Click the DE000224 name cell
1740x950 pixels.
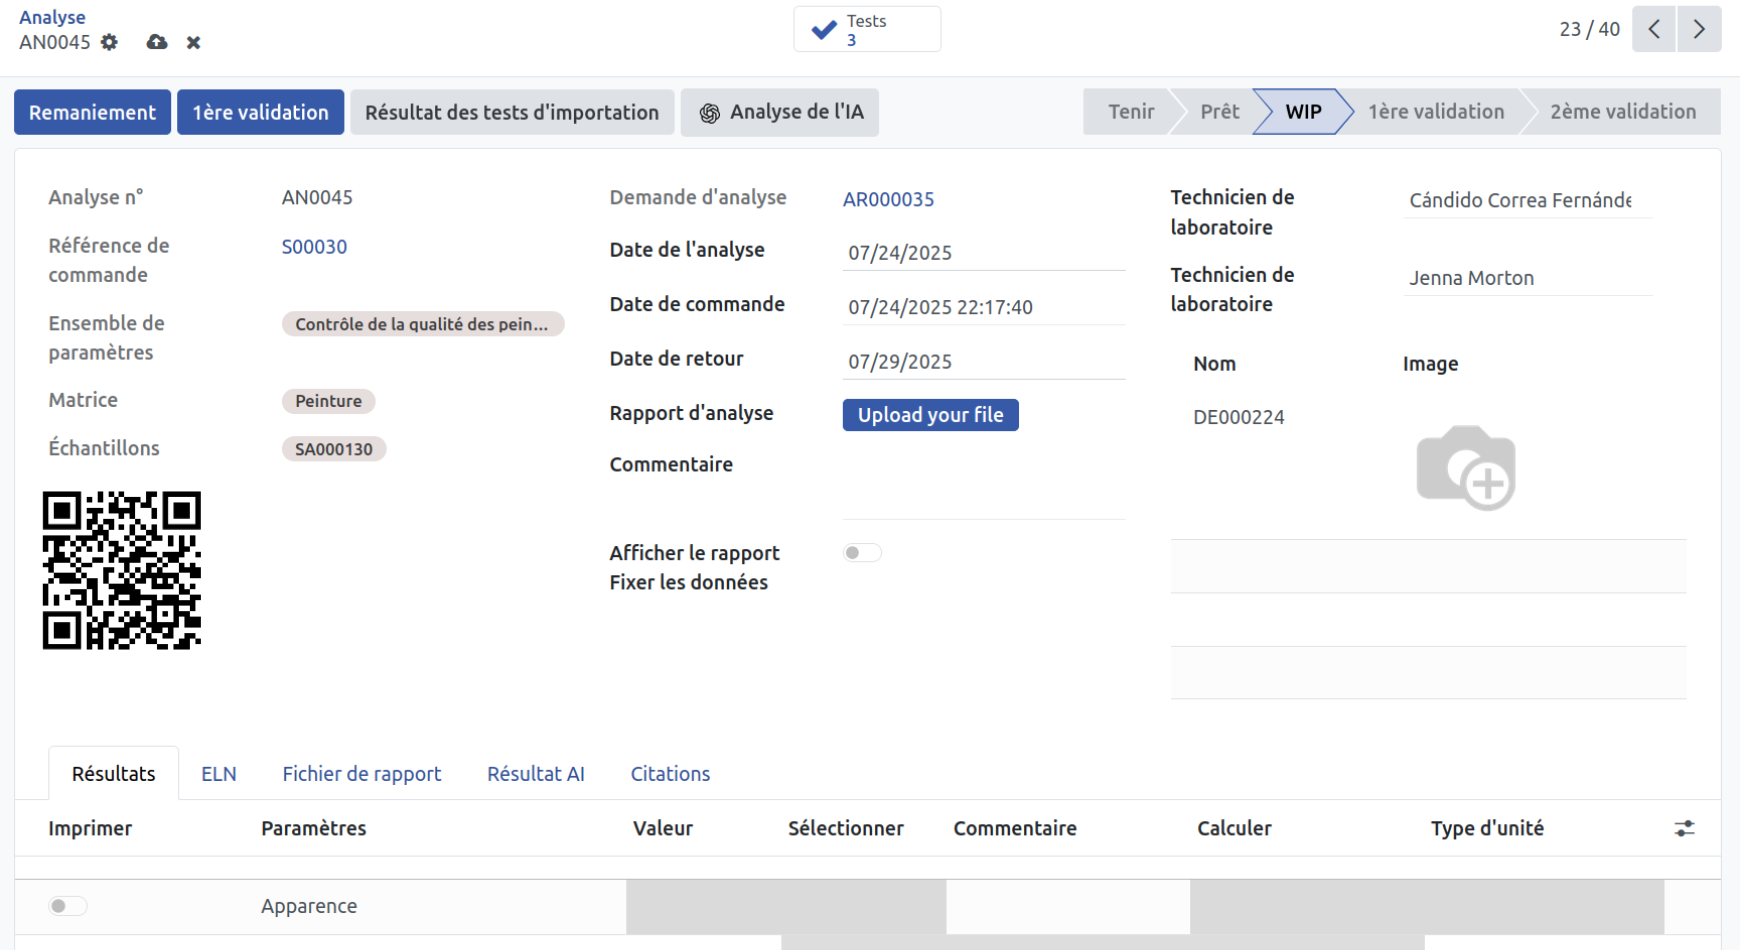(x=1239, y=417)
